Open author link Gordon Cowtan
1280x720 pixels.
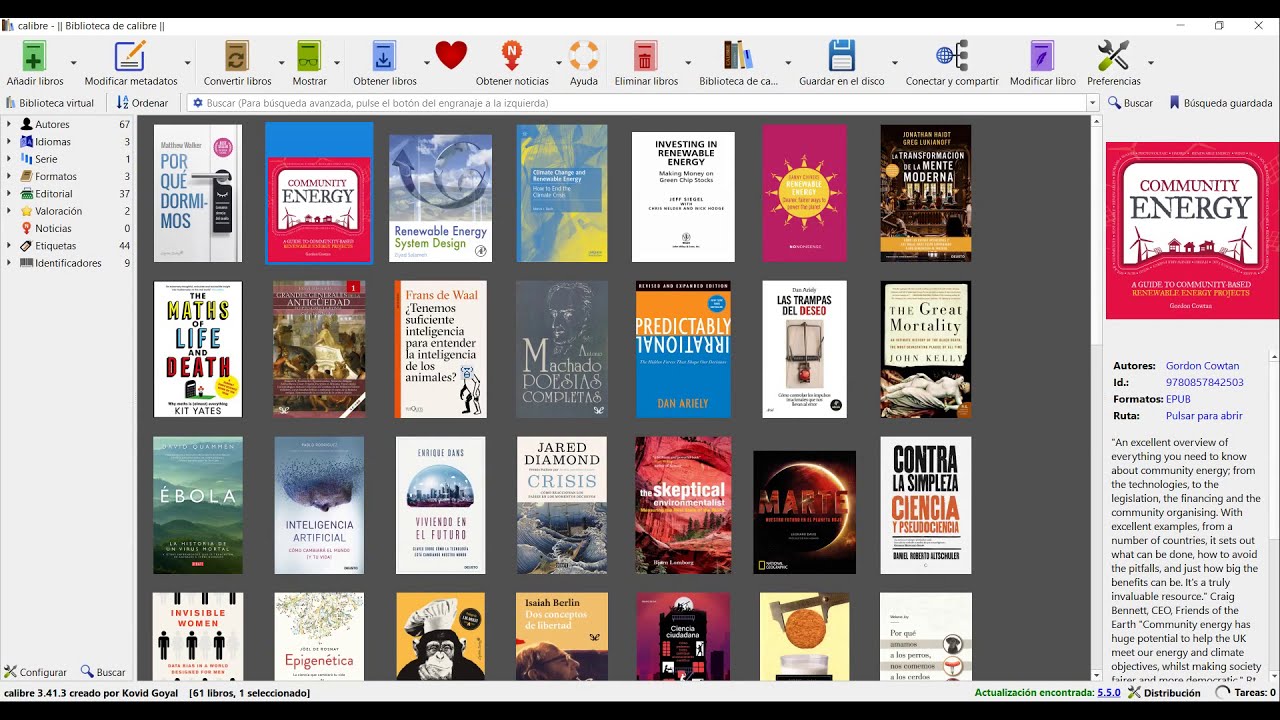click(1202, 366)
